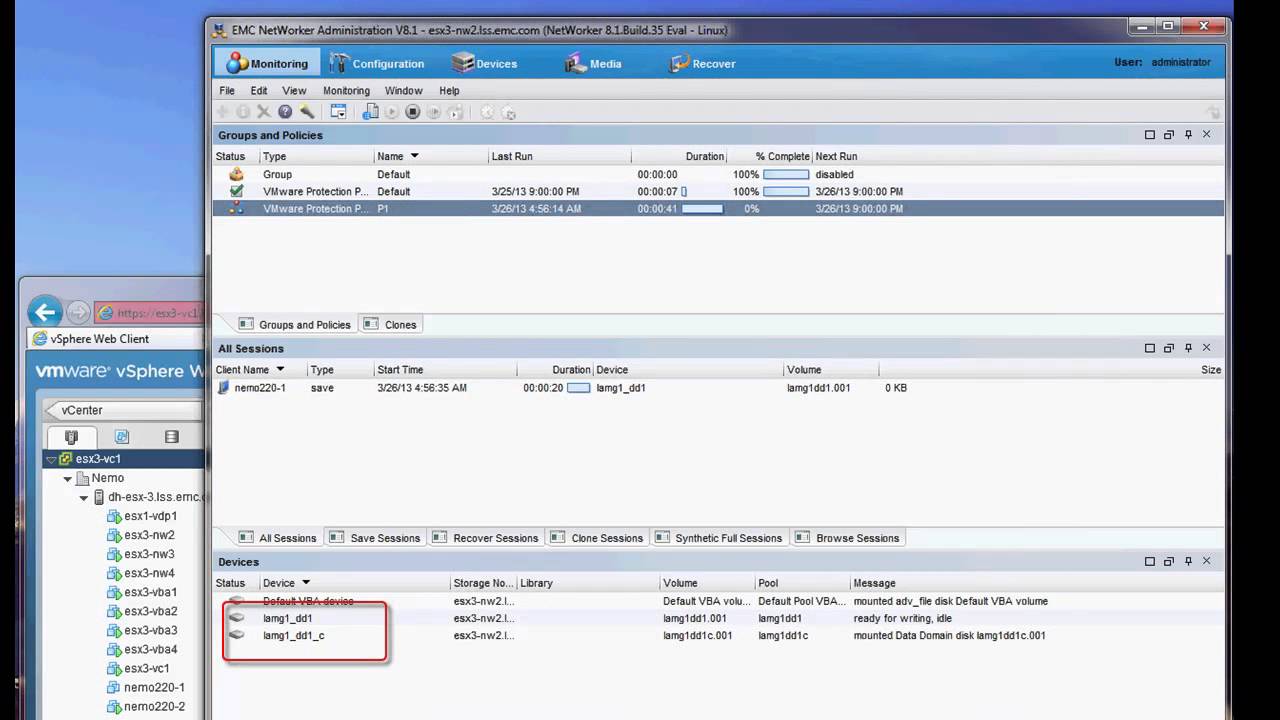Click browser back button in vSphere window
This screenshot has width=1280, height=720.
tap(44, 312)
